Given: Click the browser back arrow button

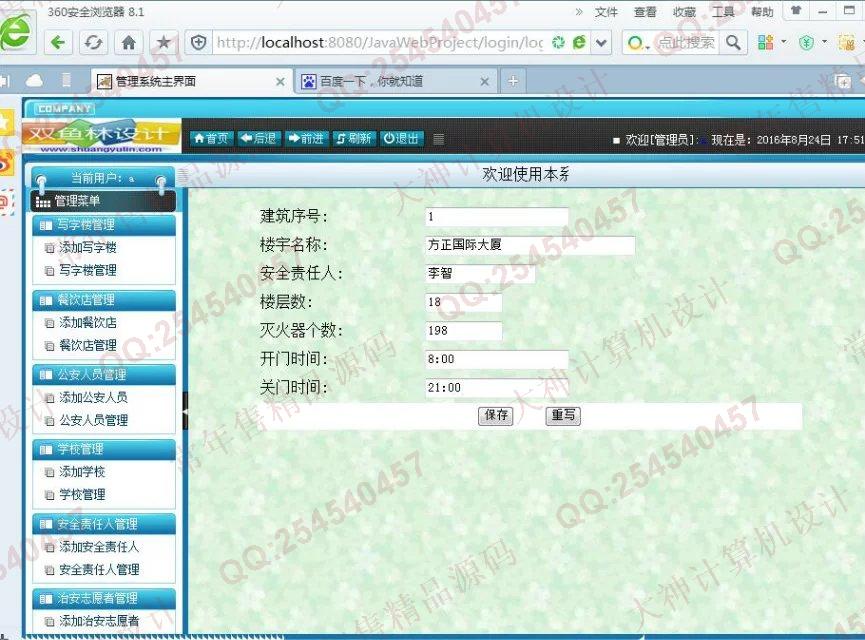Looking at the screenshot, I should pos(59,42).
